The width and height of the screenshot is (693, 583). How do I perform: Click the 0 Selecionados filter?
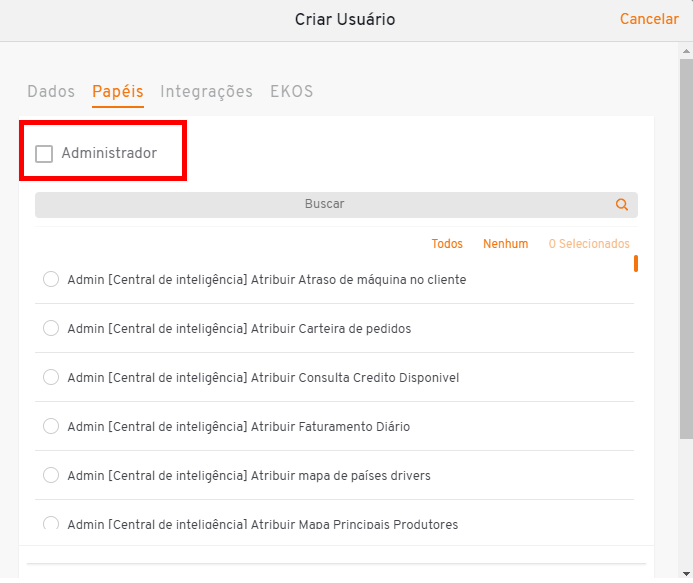pos(589,244)
